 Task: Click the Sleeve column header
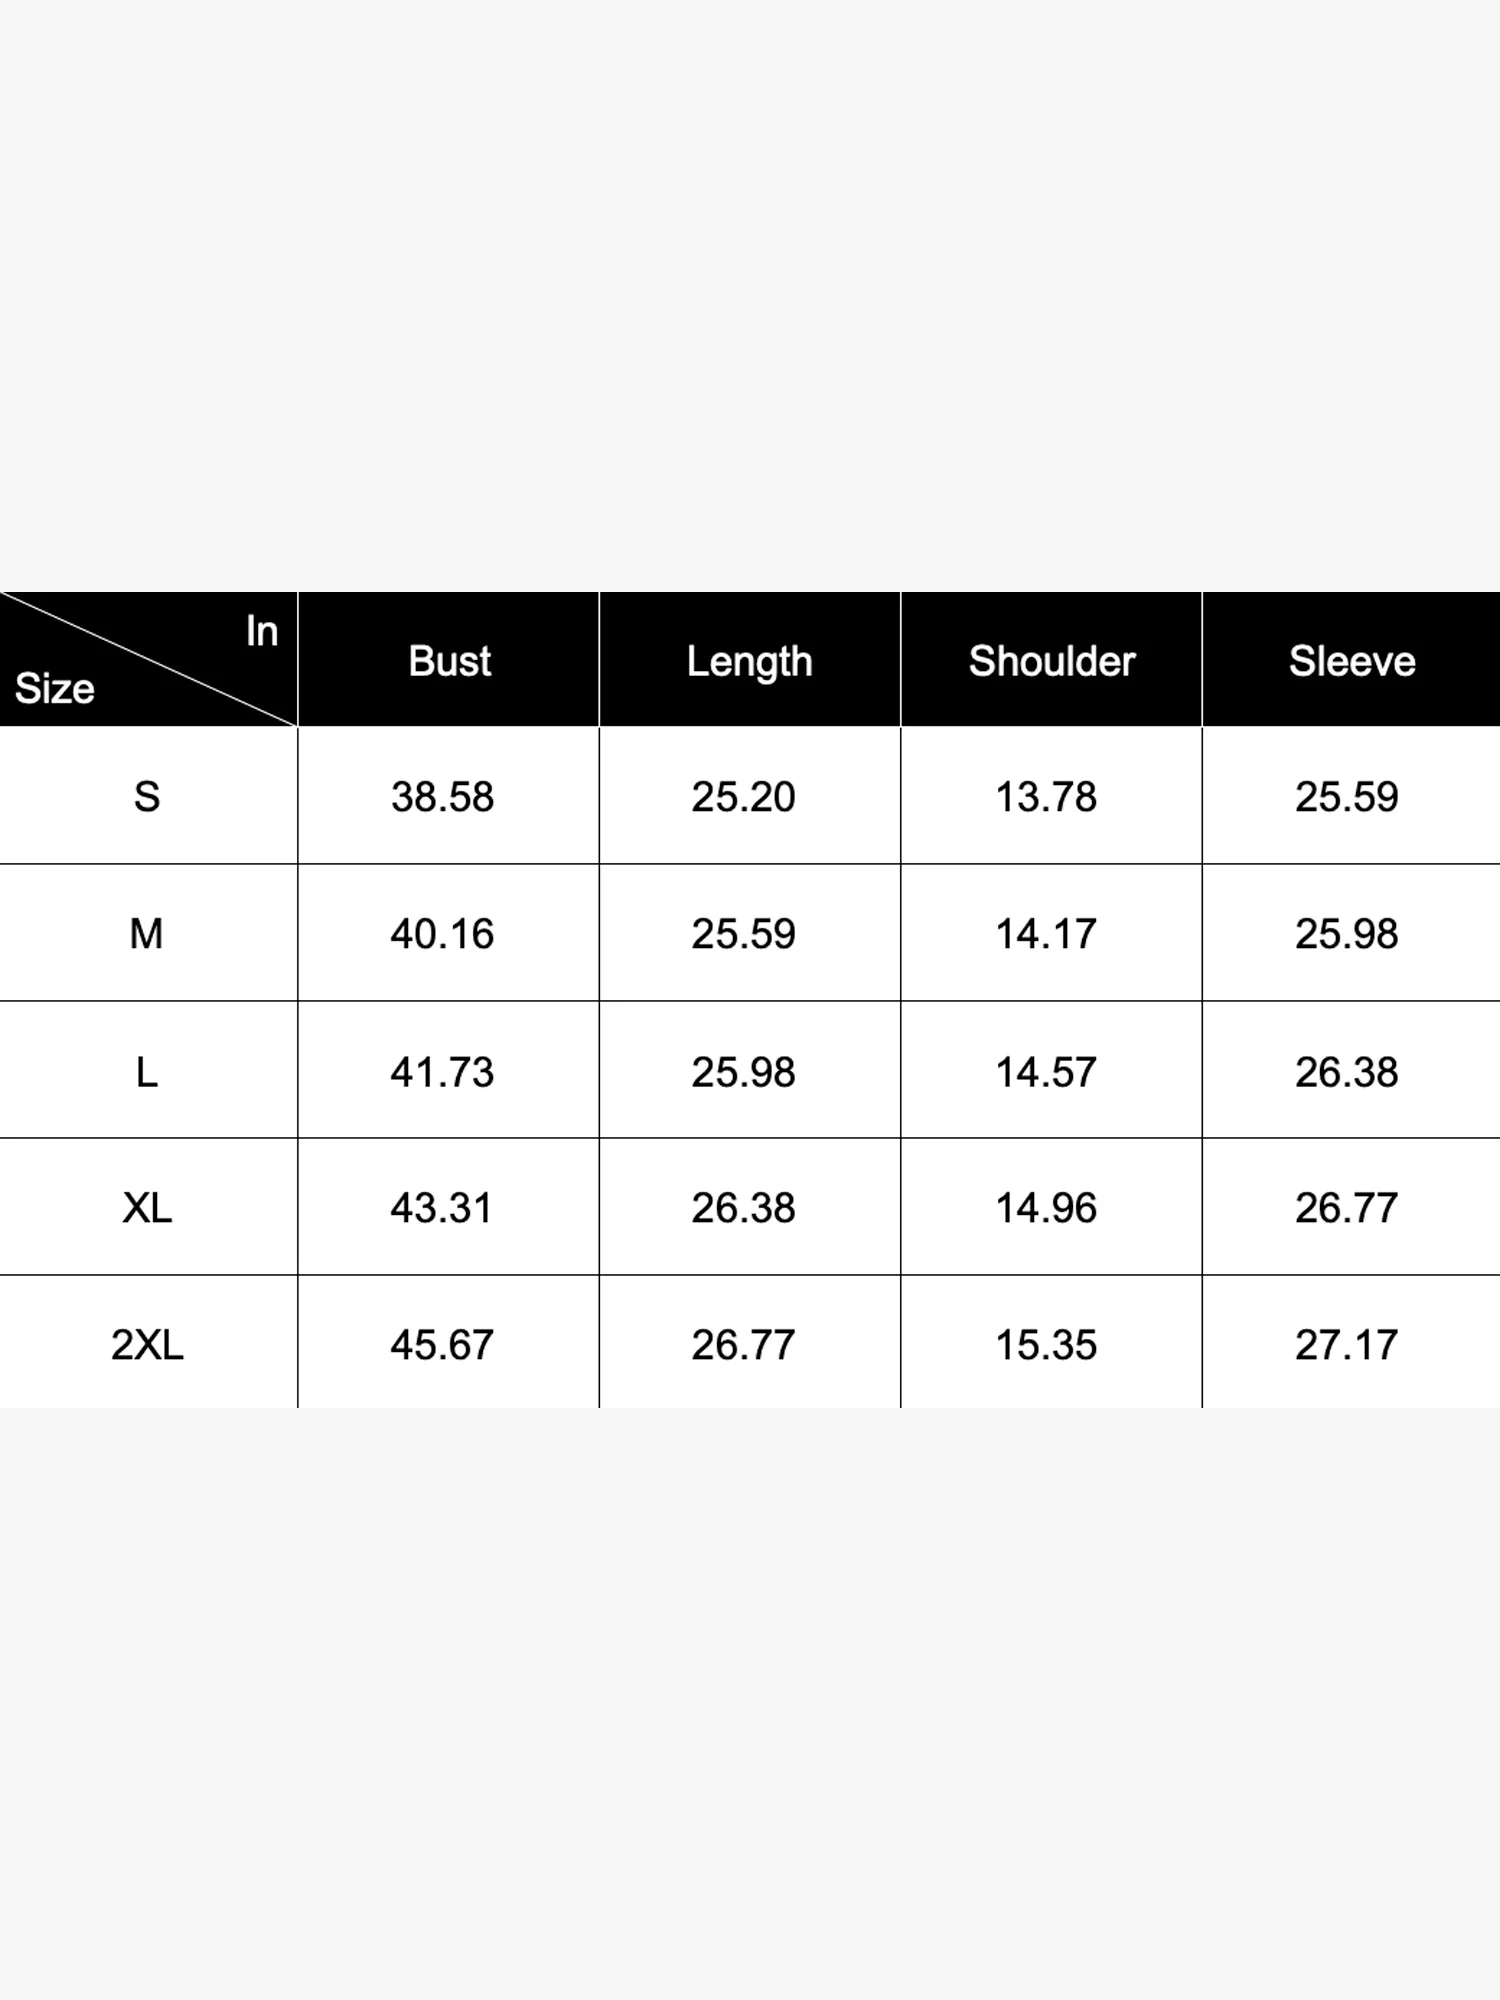point(1352,661)
